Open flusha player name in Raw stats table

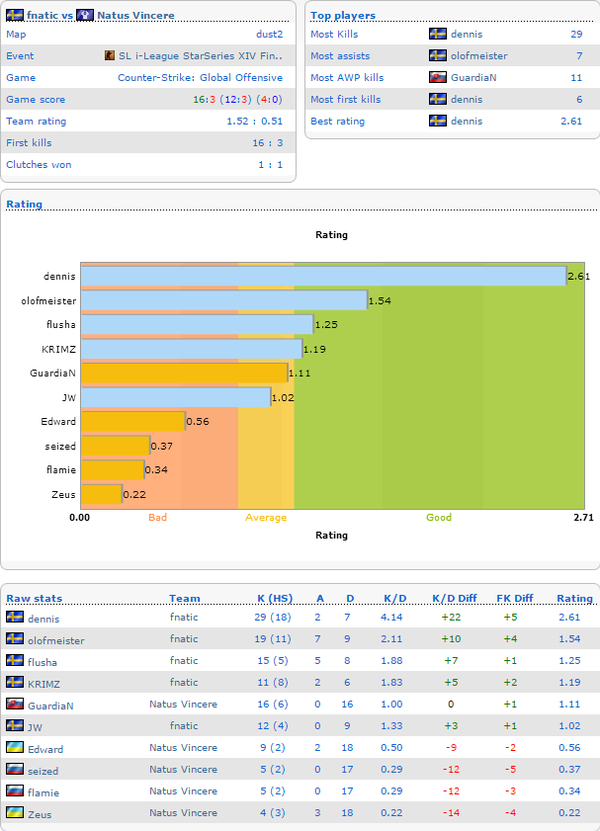click(x=42, y=662)
